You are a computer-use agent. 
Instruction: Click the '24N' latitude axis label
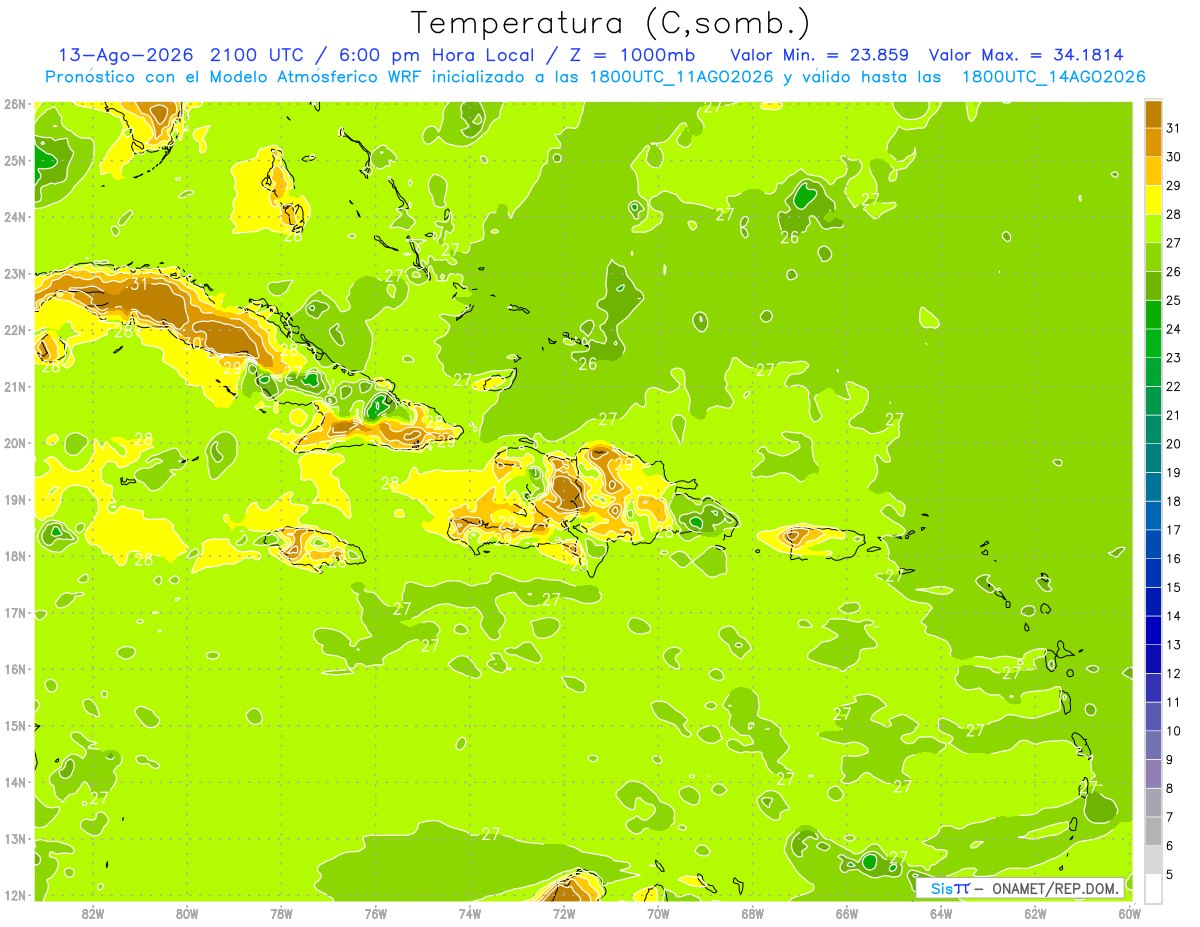15,217
